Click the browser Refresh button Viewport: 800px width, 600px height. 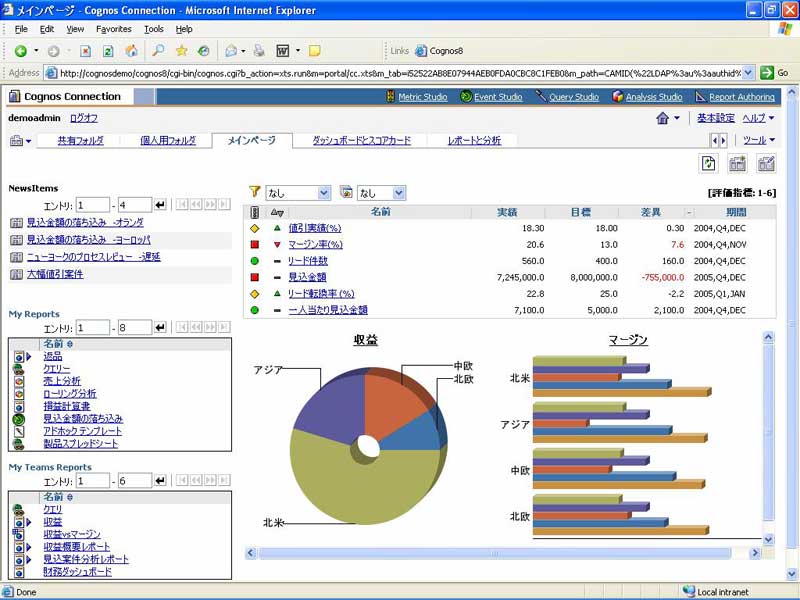108,51
